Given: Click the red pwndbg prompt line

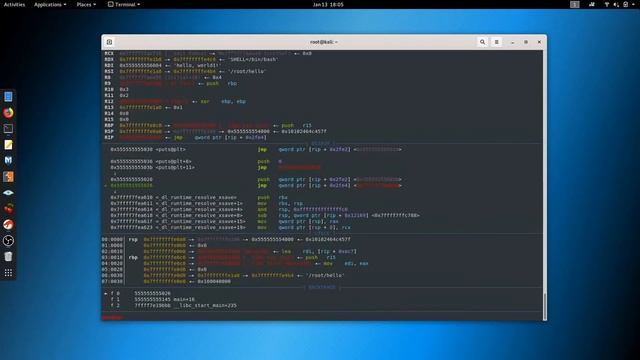Looking at the screenshot, I should [x=112, y=317].
